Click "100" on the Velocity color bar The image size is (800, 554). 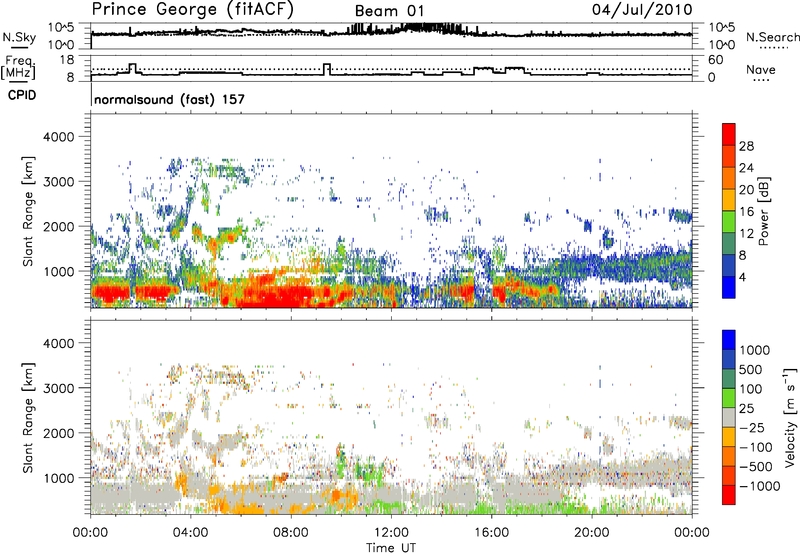pyautogui.click(x=751, y=389)
